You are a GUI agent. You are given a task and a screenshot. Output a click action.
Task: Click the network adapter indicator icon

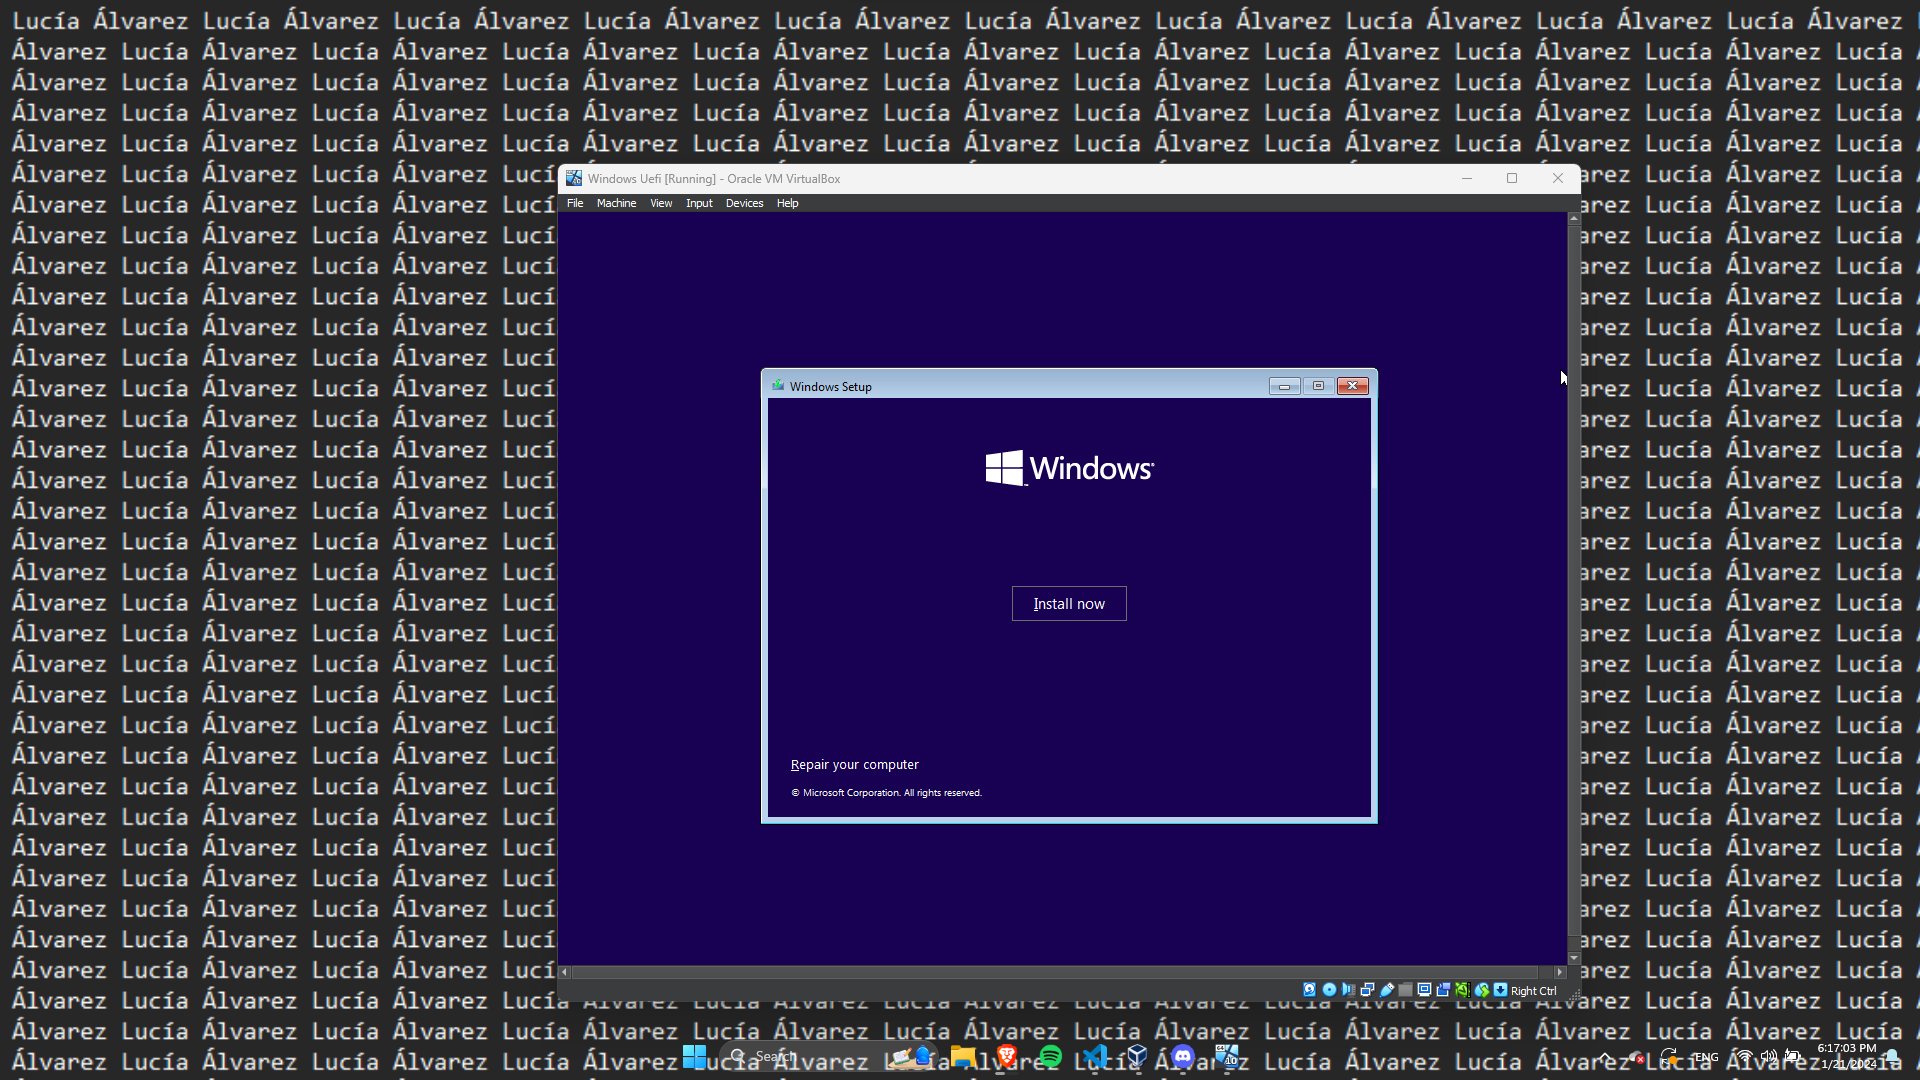click(x=1367, y=990)
